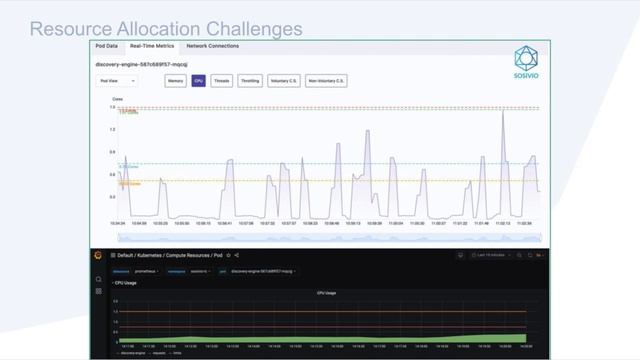Select the Real-Time Metrics tab
The height and width of the screenshot is (360, 640).
coord(152,46)
